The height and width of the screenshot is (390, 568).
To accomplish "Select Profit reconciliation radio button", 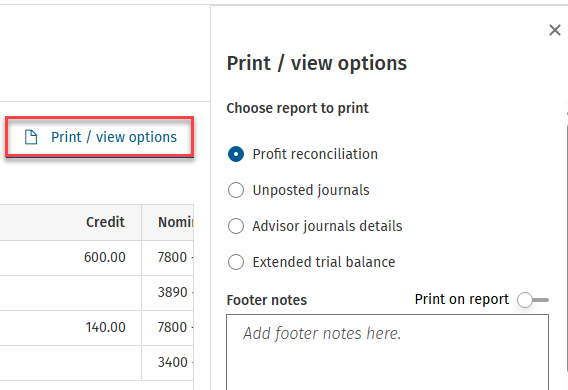I will (x=236, y=154).
